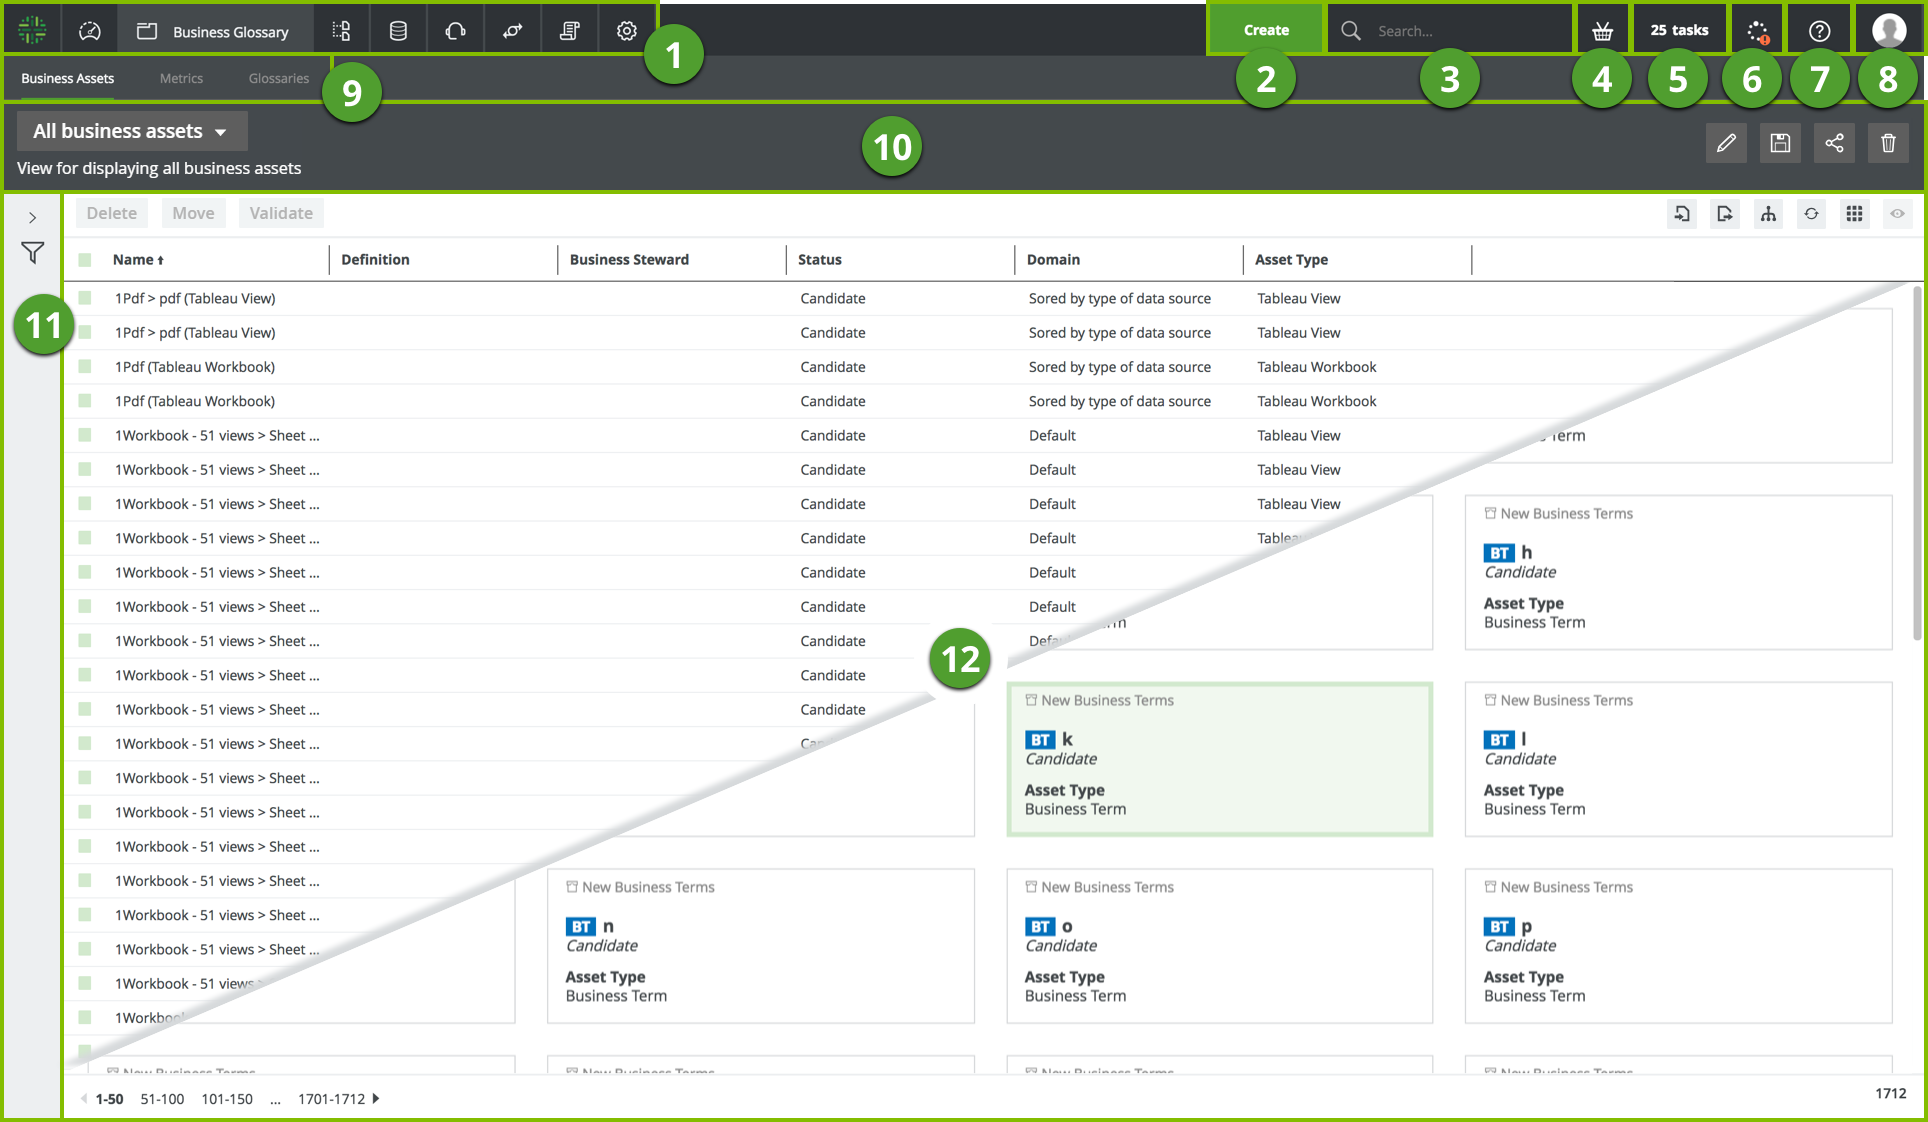This screenshot has height=1122, width=1928.
Task: Switch to the Metrics tab
Action: point(181,78)
